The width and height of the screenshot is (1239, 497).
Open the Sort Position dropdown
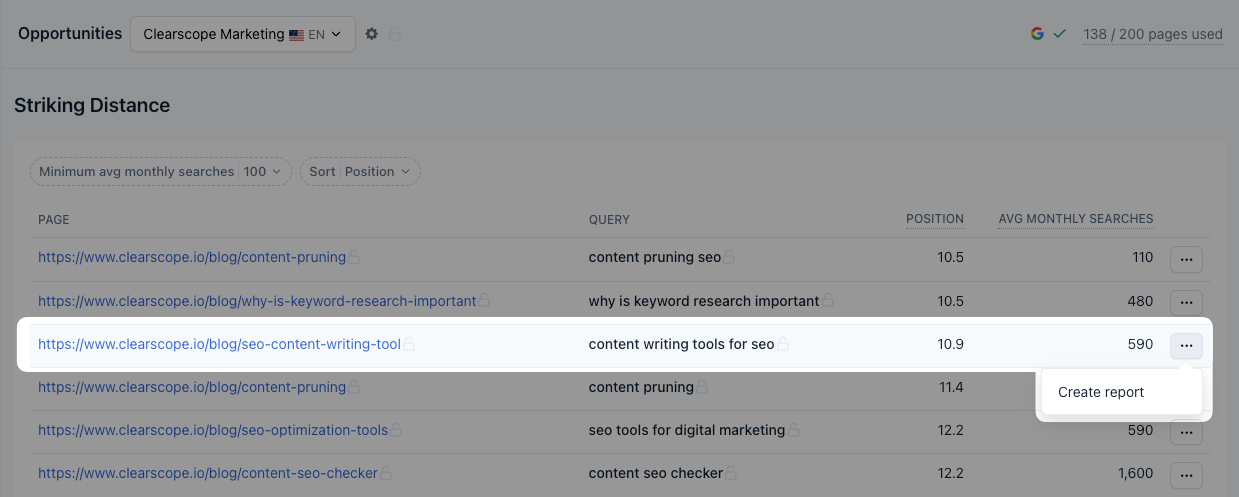click(360, 172)
